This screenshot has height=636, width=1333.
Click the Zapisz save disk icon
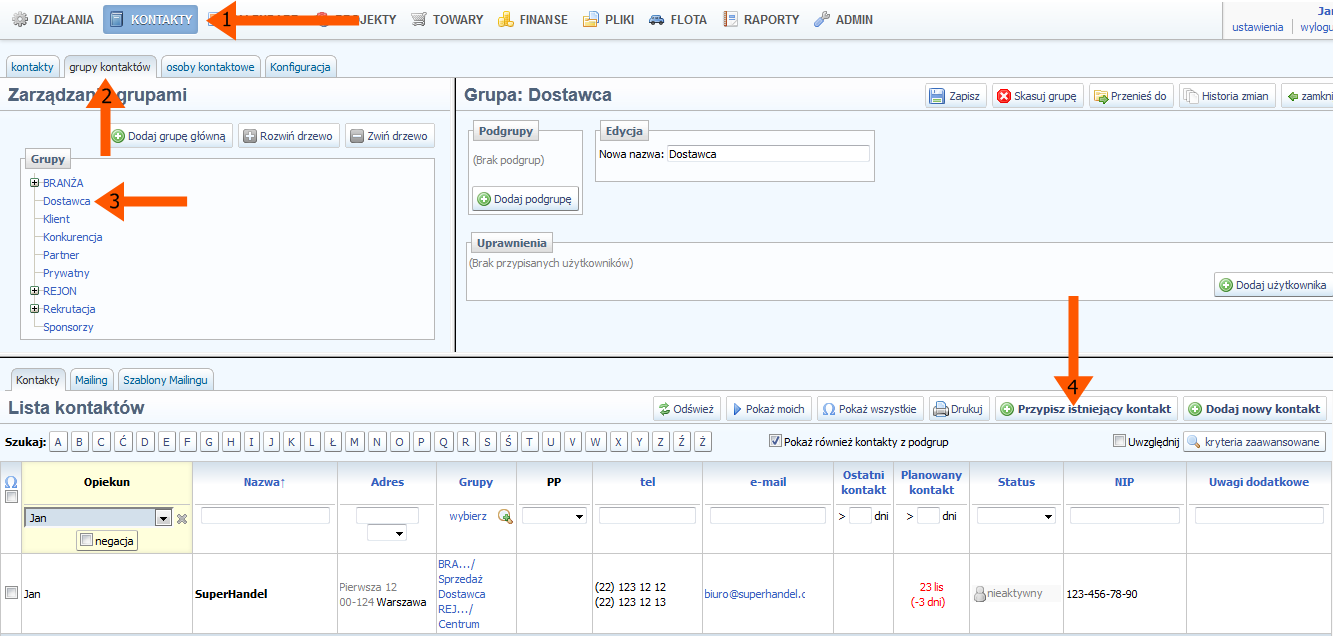pos(937,97)
